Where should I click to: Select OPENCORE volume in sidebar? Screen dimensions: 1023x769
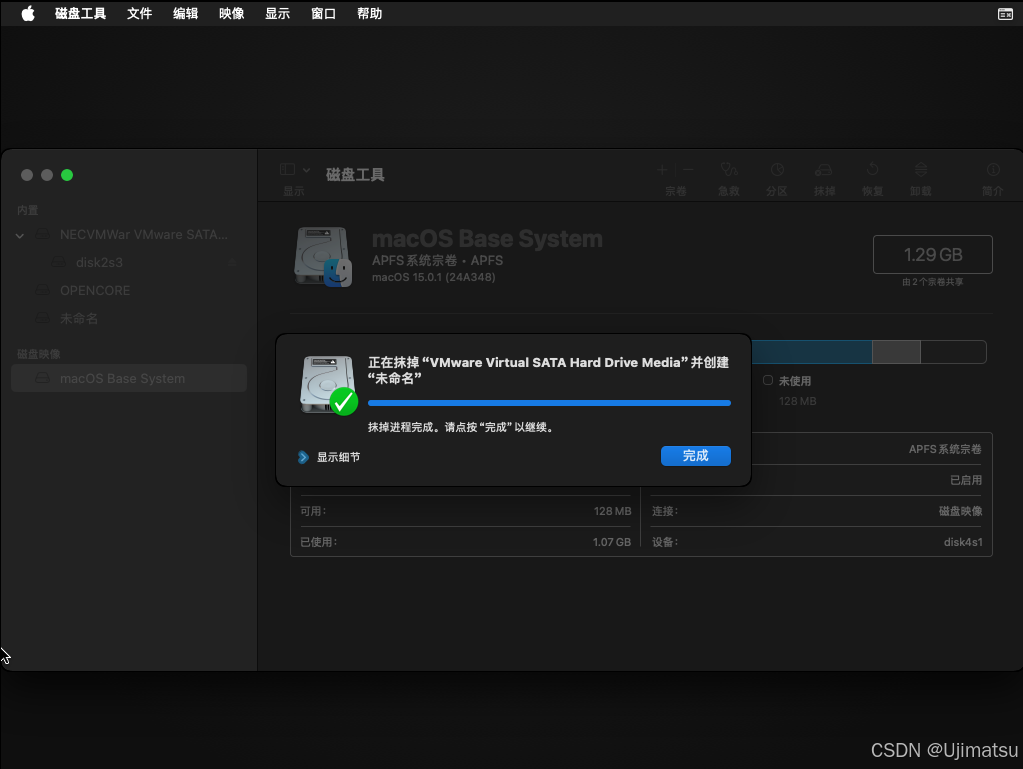pyautogui.click(x=129, y=290)
